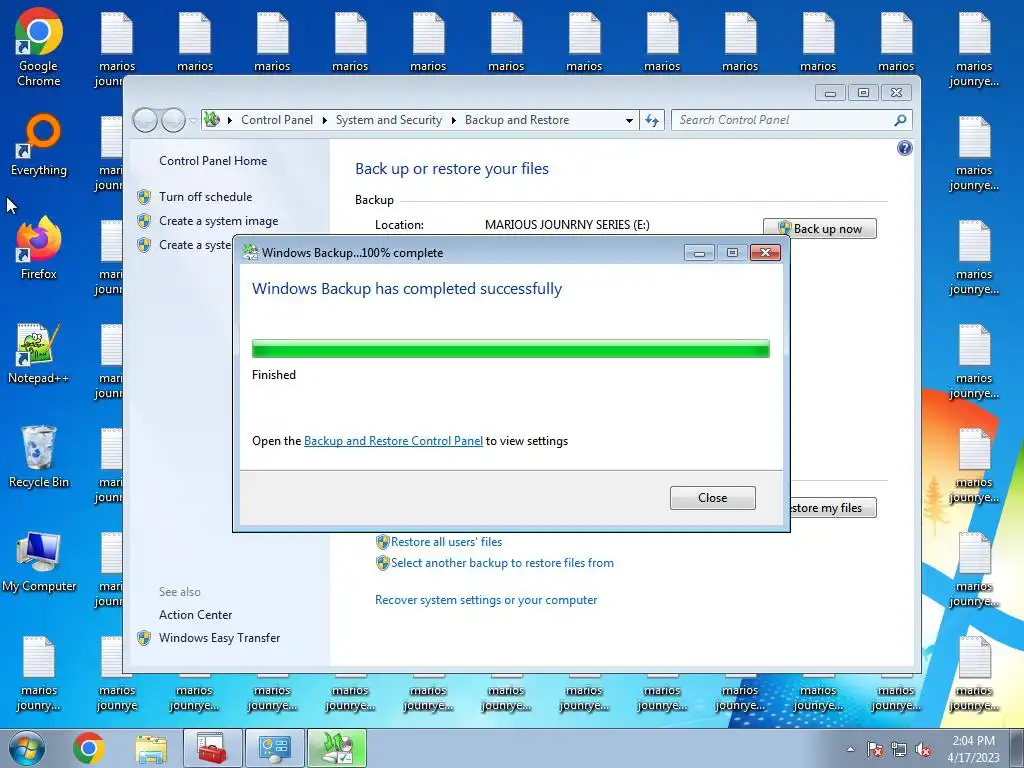Switch to Control Panel taskbar item
This screenshot has width=1024, height=768.
click(275, 748)
